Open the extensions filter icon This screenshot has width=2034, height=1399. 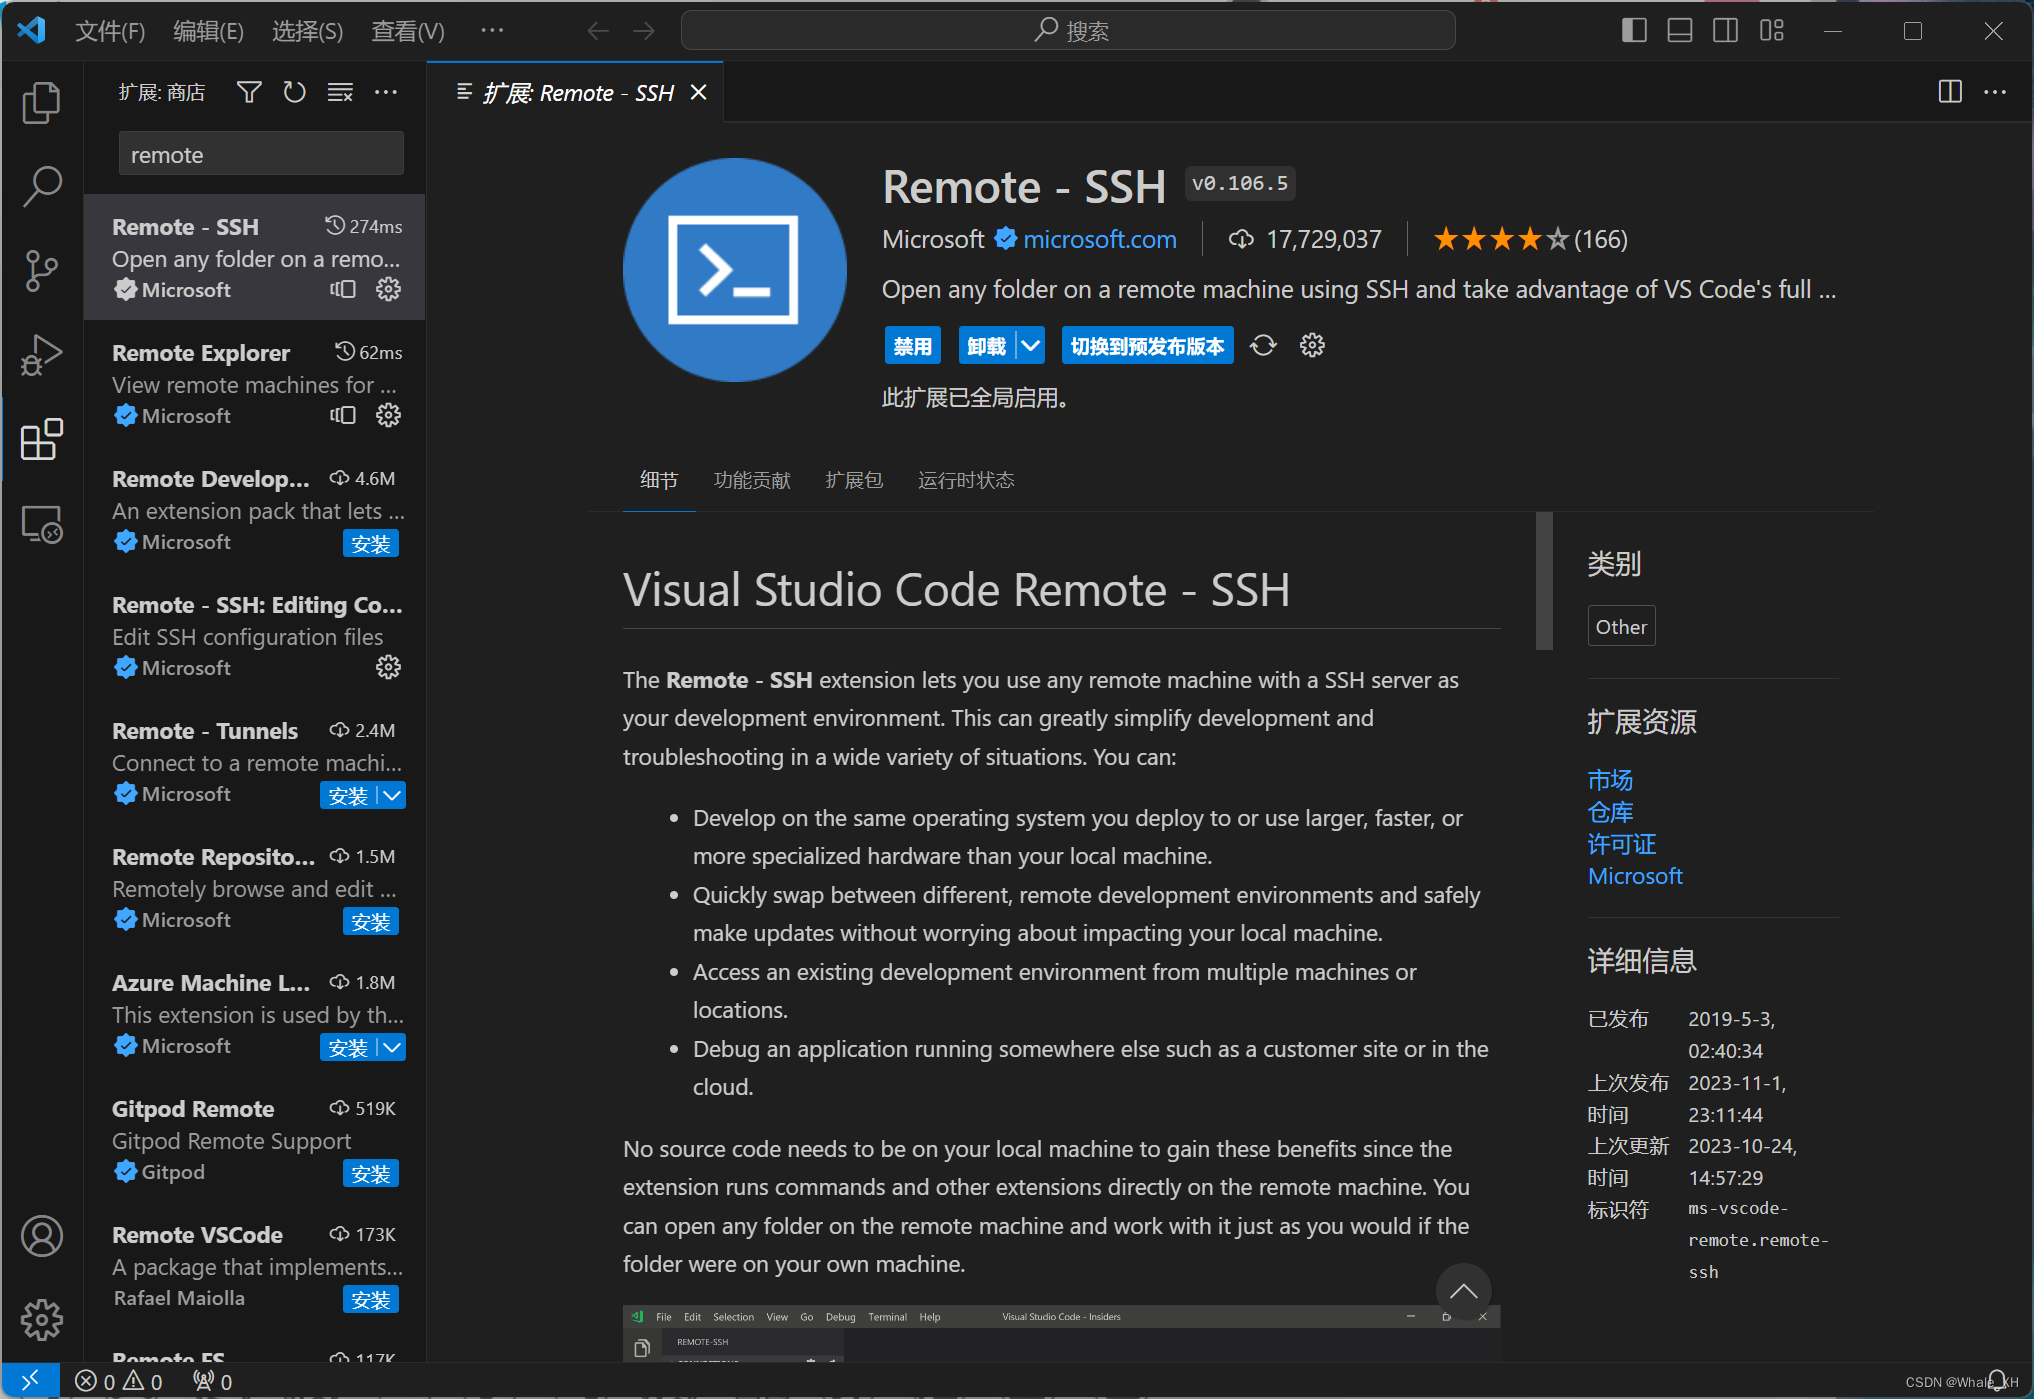(x=248, y=91)
